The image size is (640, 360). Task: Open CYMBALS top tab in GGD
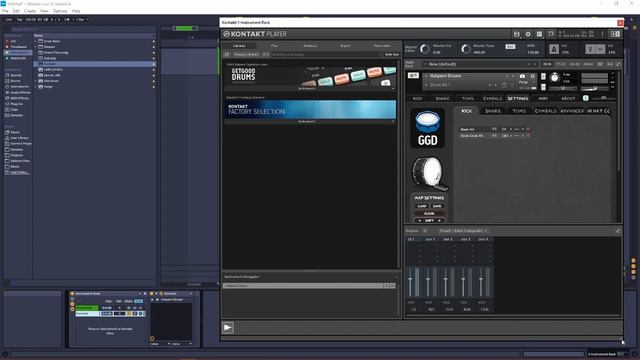(492, 98)
